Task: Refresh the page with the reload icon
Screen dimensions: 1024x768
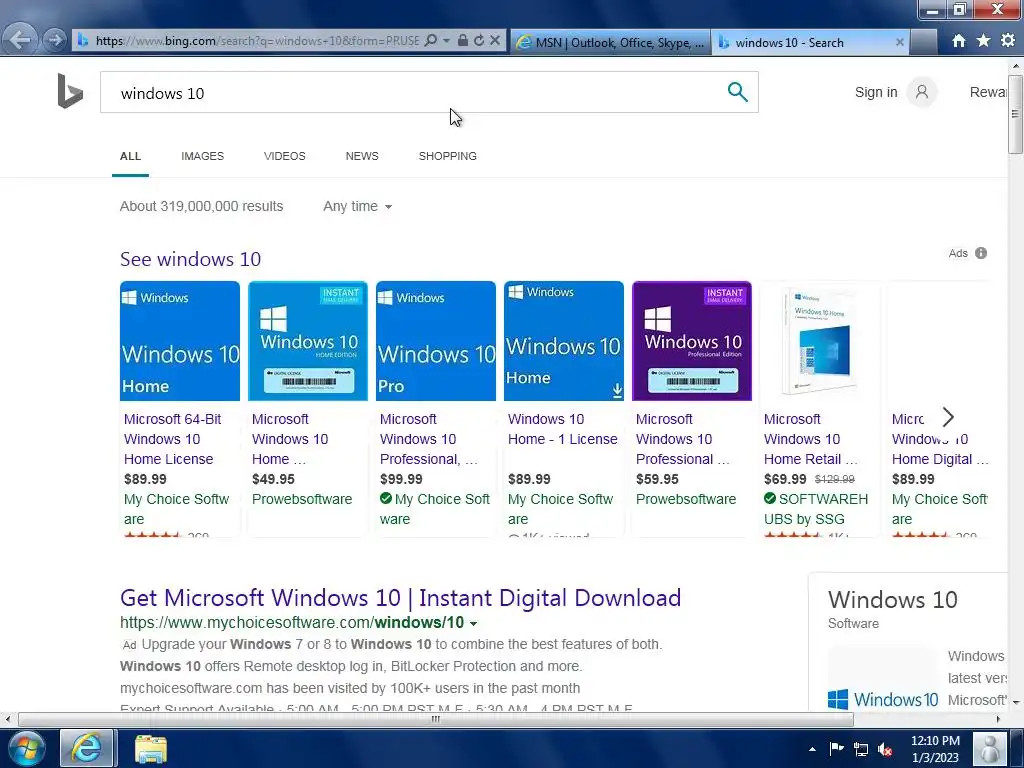Action: (479, 40)
